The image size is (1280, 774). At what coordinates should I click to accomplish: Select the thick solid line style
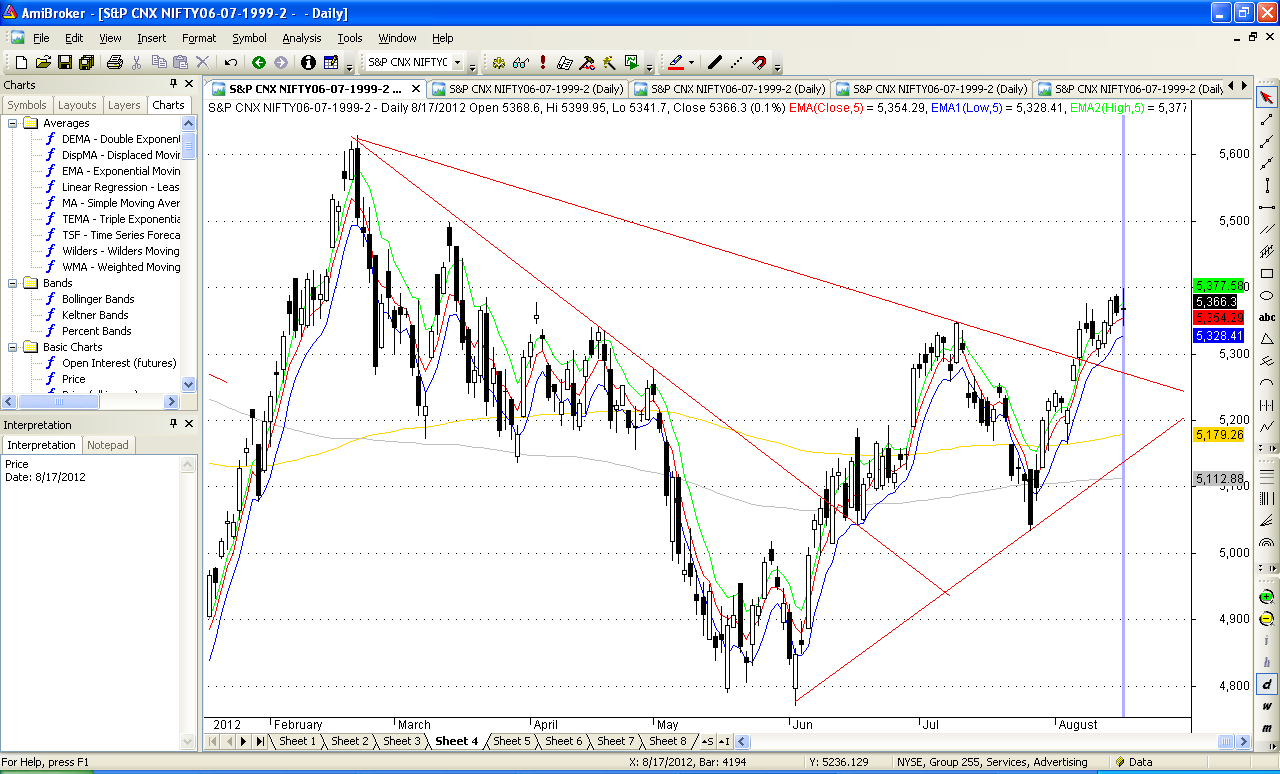[715, 62]
